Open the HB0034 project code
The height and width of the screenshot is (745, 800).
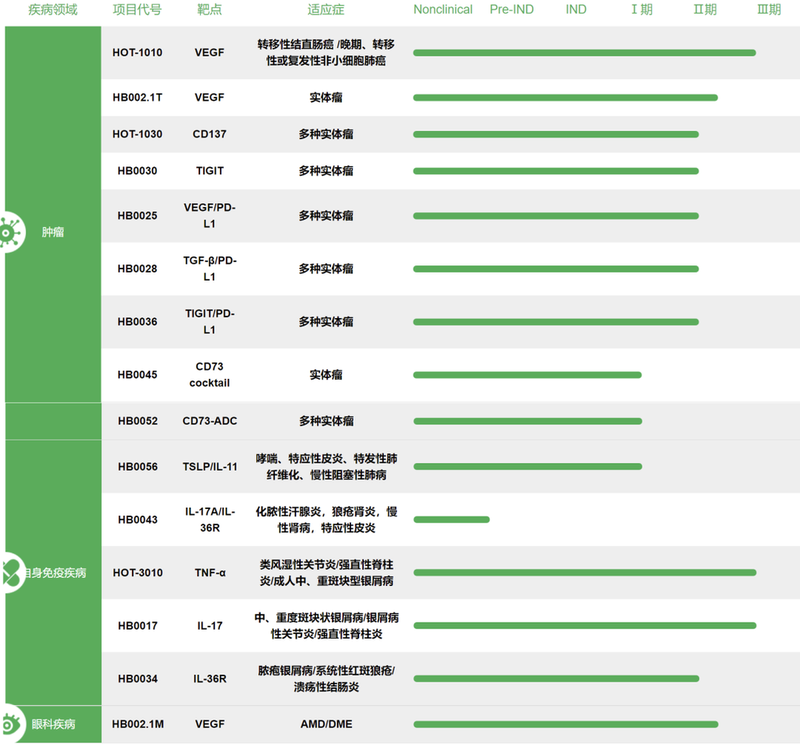pos(137,679)
